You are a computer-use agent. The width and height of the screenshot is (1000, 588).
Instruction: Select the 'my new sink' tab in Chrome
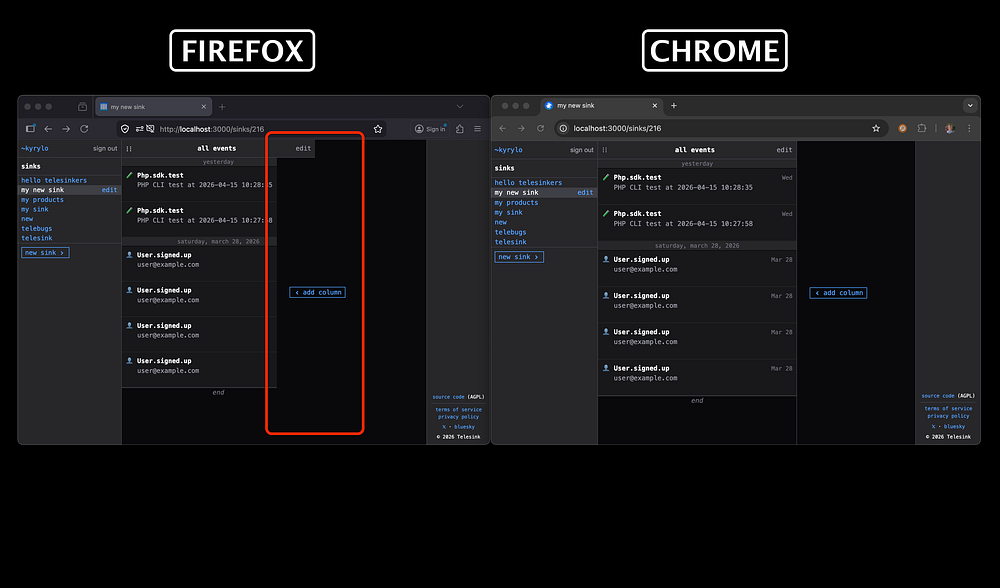tap(602, 106)
